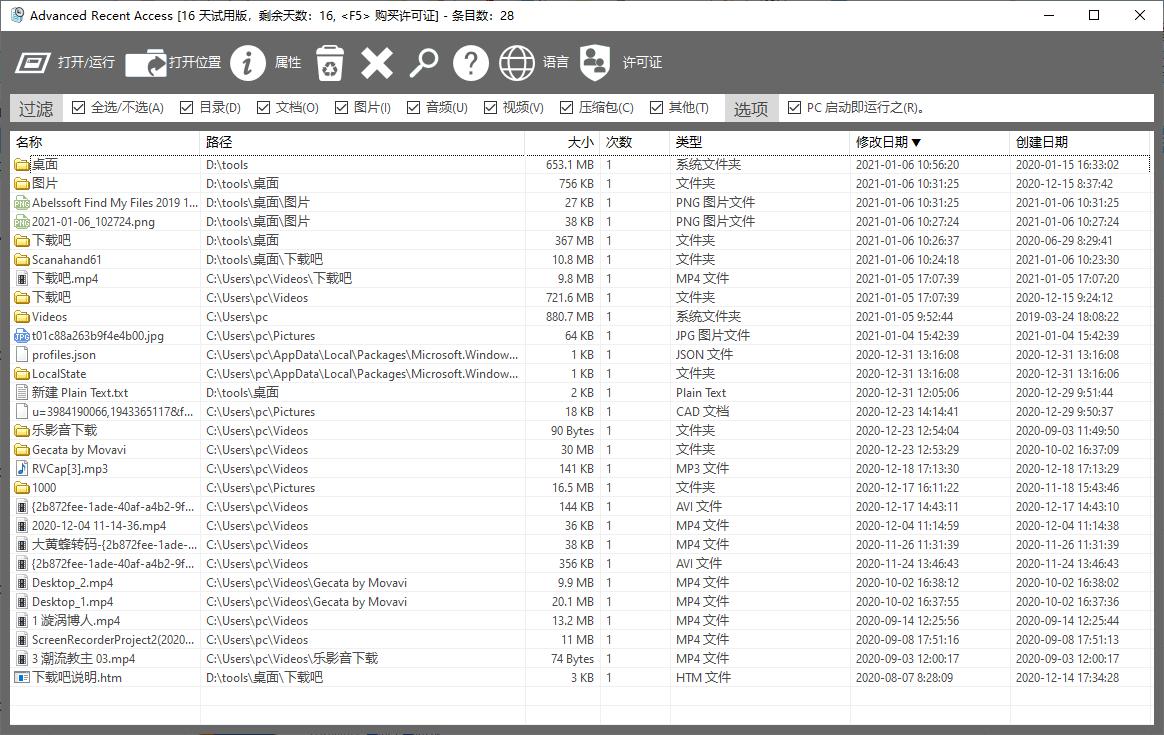Click the Open Location (打开位置) folder icon
Viewport: 1164px width, 735px height.
pos(146,63)
